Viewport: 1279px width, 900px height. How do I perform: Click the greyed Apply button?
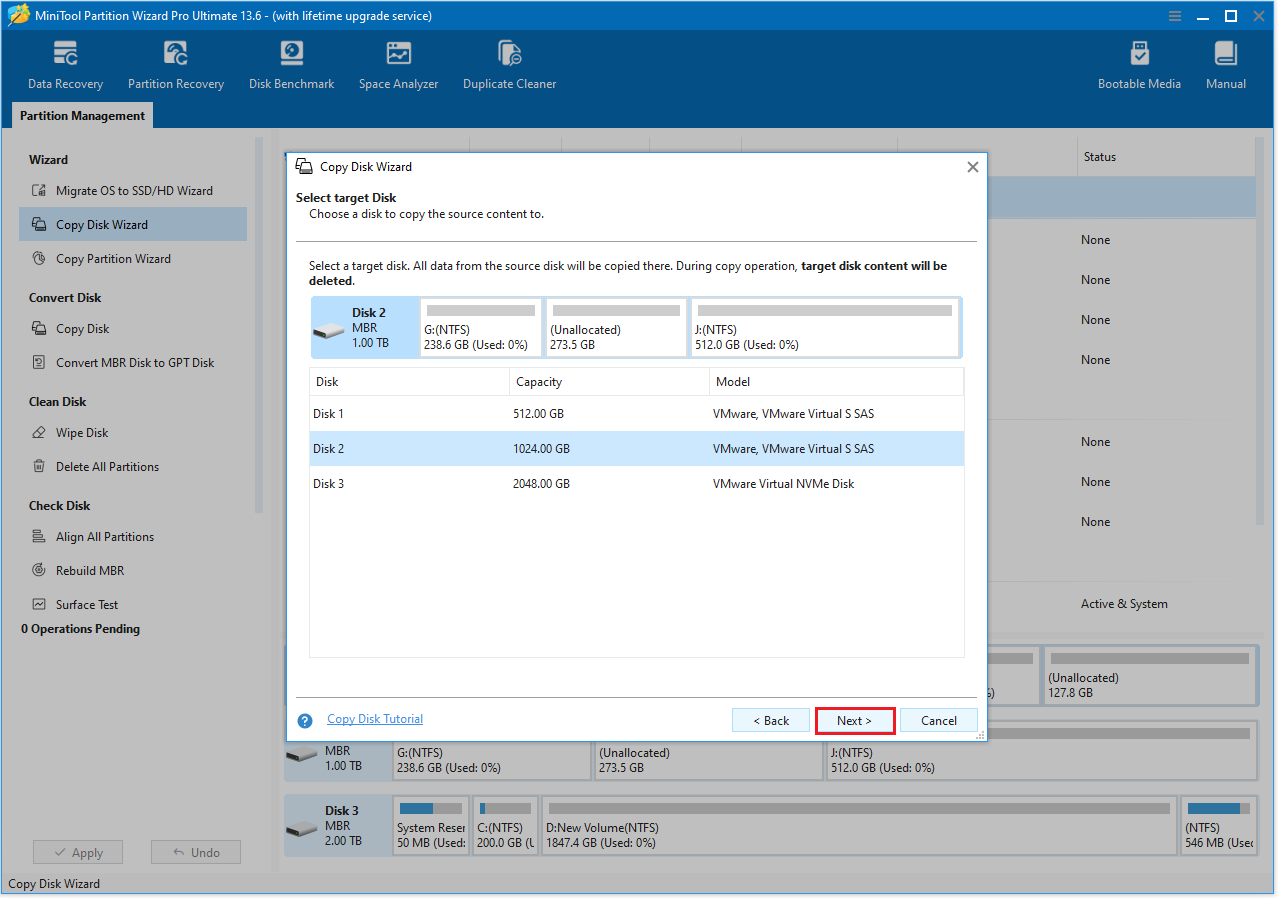(x=78, y=852)
